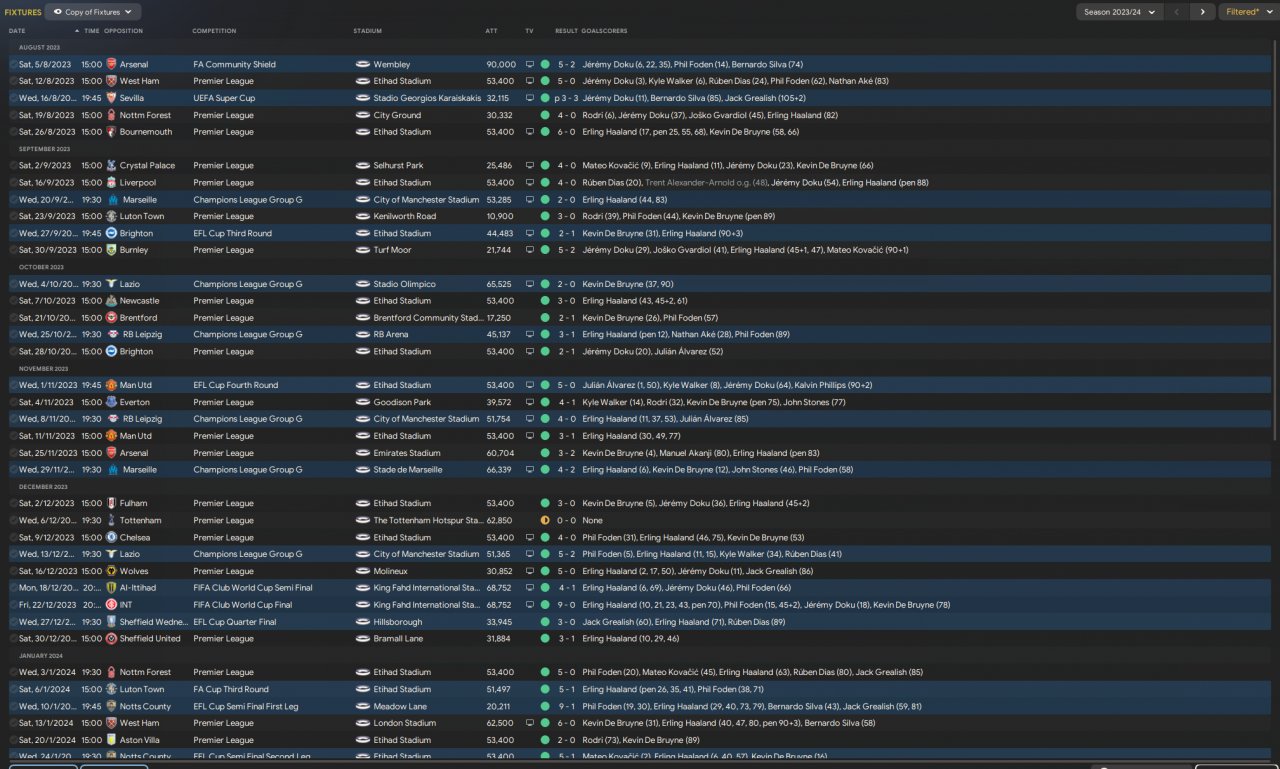
Task: Click the Fulham club badge
Action: pos(111,503)
